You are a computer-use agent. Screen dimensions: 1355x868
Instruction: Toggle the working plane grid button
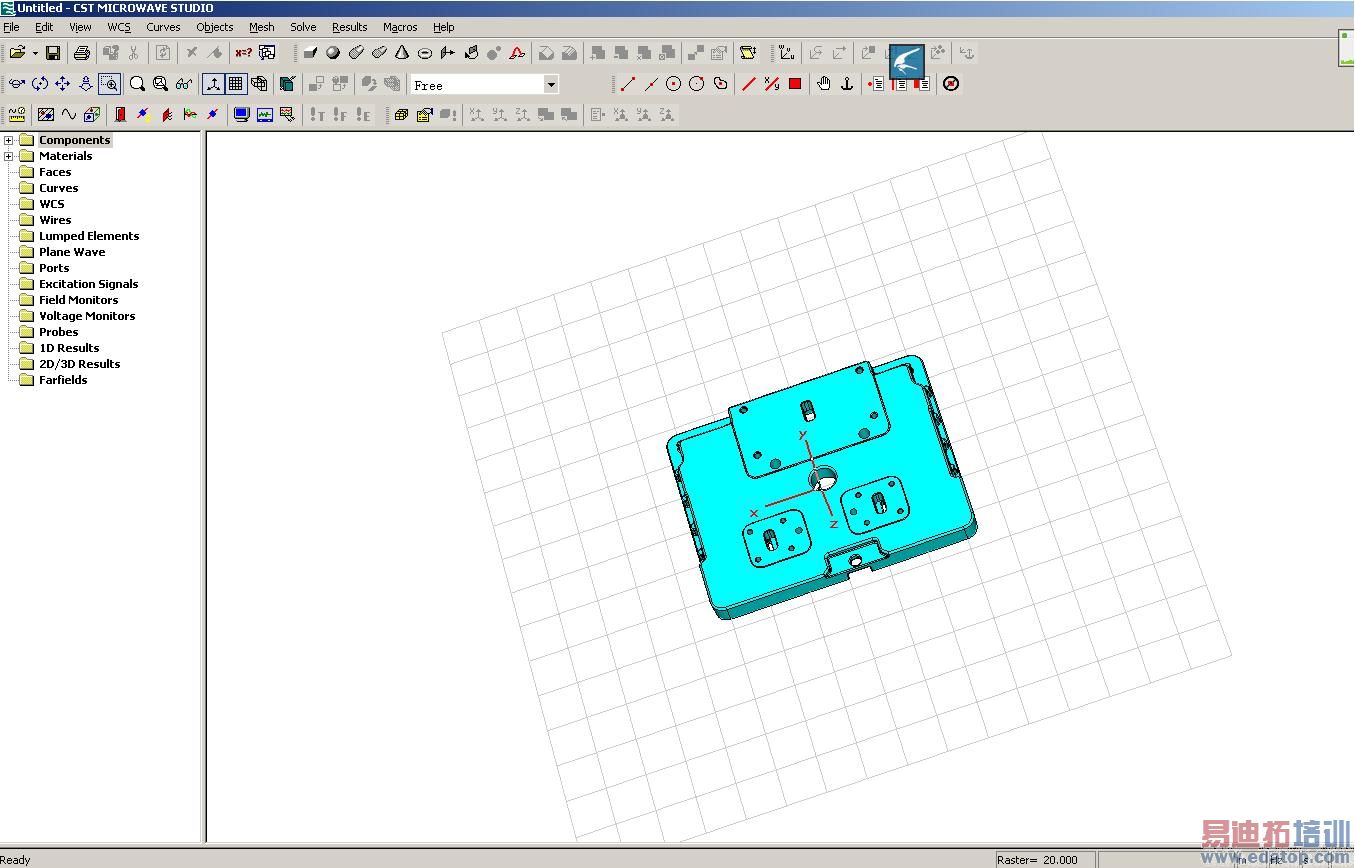(x=236, y=84)
